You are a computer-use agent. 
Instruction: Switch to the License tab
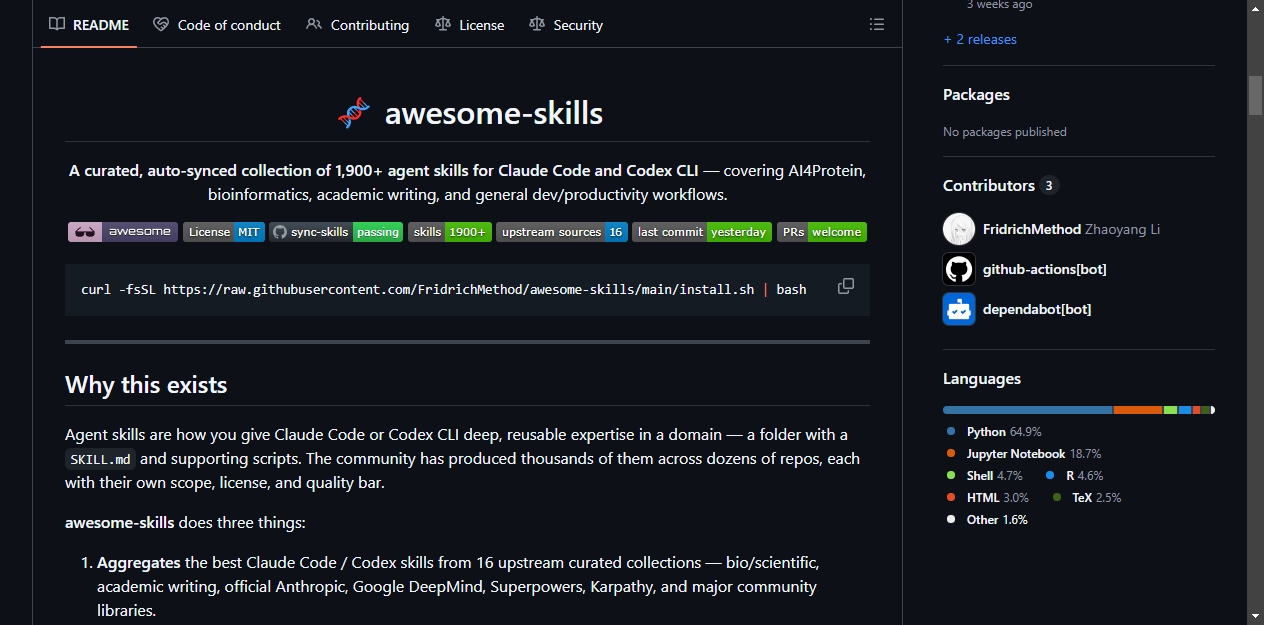[470, 24]
